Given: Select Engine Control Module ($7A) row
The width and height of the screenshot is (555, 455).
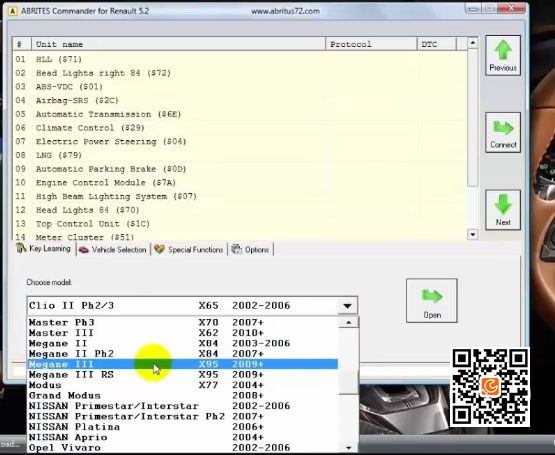Looking at the screenshot, I should point(240,183).
